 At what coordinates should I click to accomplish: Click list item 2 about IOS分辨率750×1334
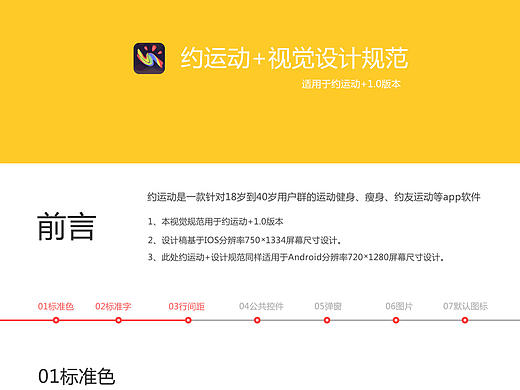244,240
